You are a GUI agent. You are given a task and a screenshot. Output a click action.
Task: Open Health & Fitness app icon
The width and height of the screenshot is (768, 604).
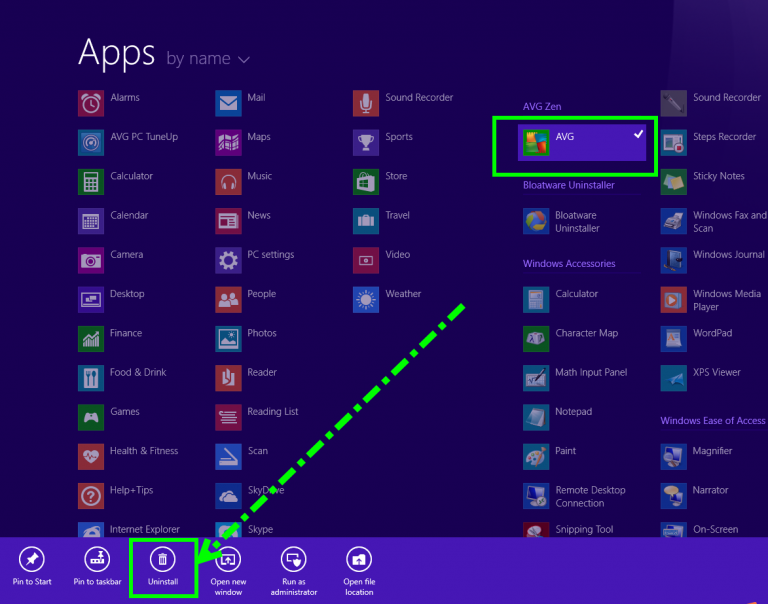(x=91, y=456)
